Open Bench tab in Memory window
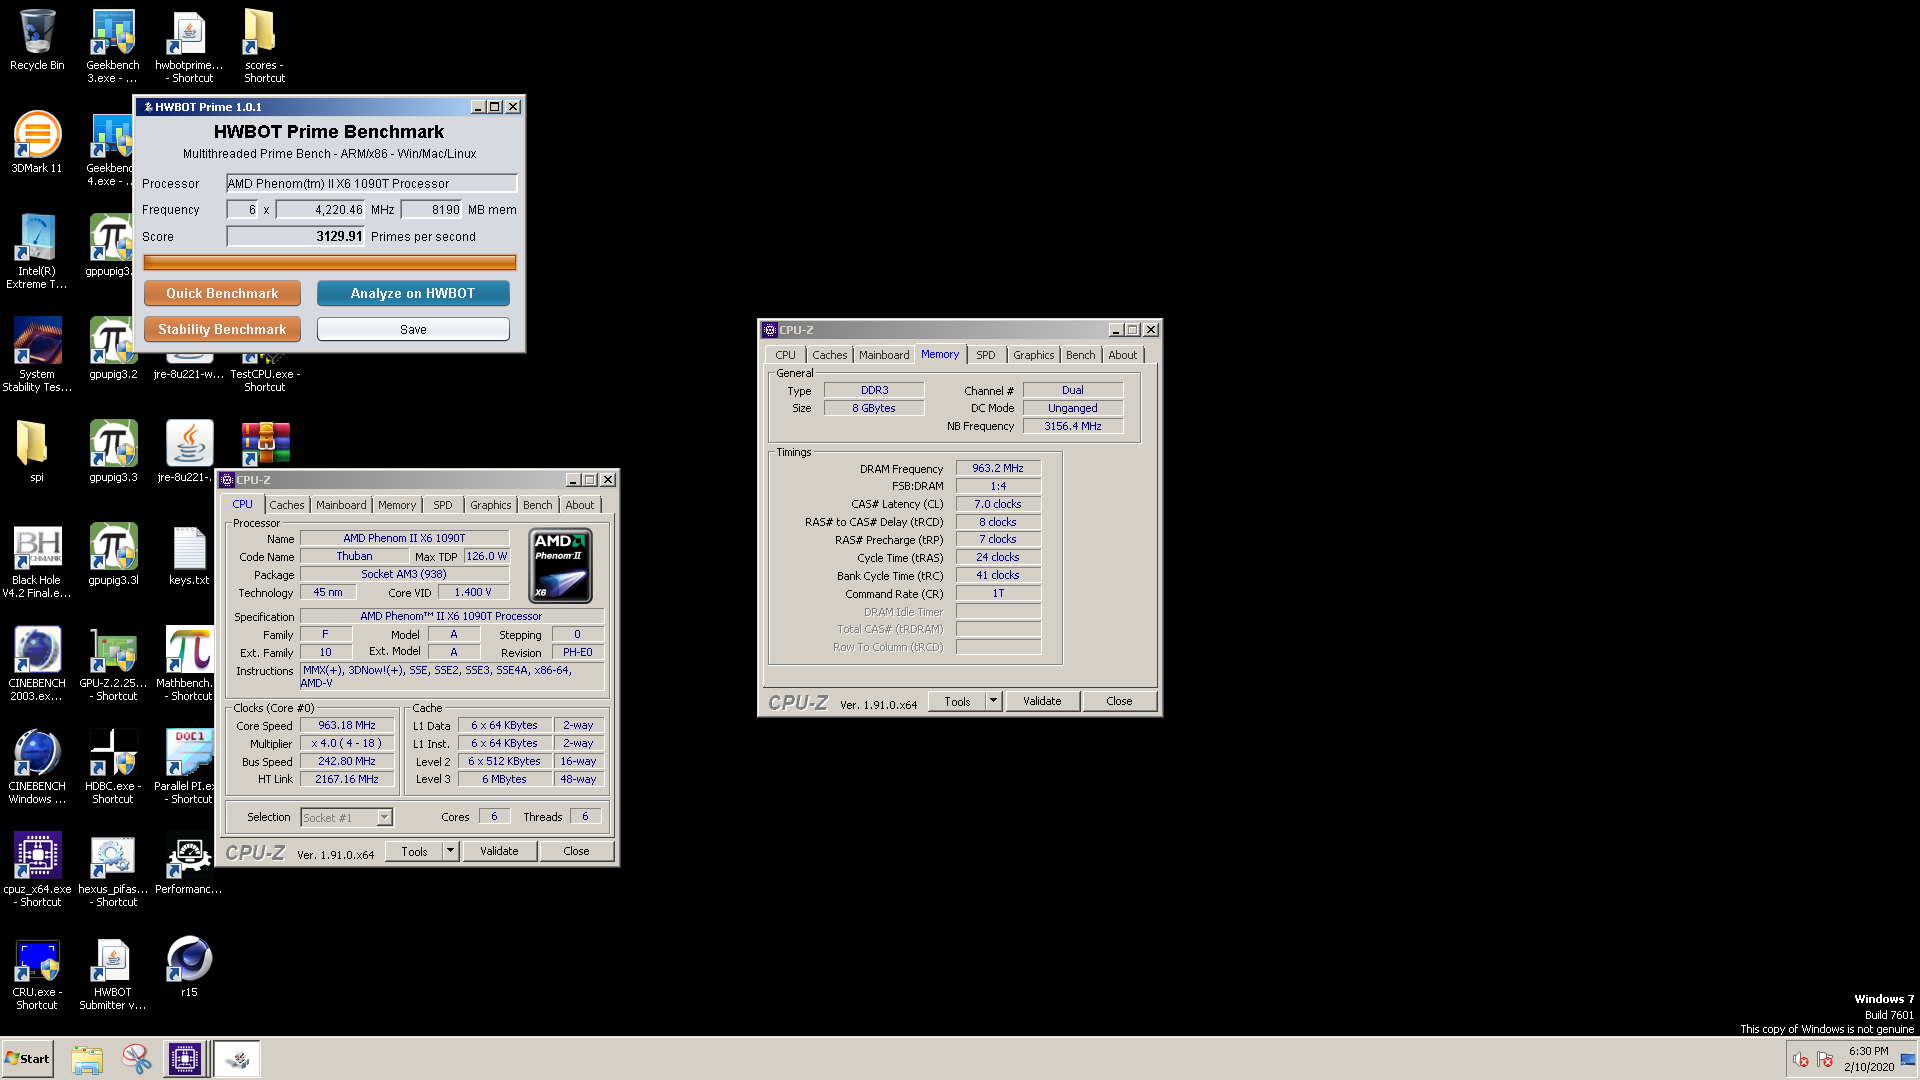Viewport: 1920px width, 1080px height. (1080, 355)
